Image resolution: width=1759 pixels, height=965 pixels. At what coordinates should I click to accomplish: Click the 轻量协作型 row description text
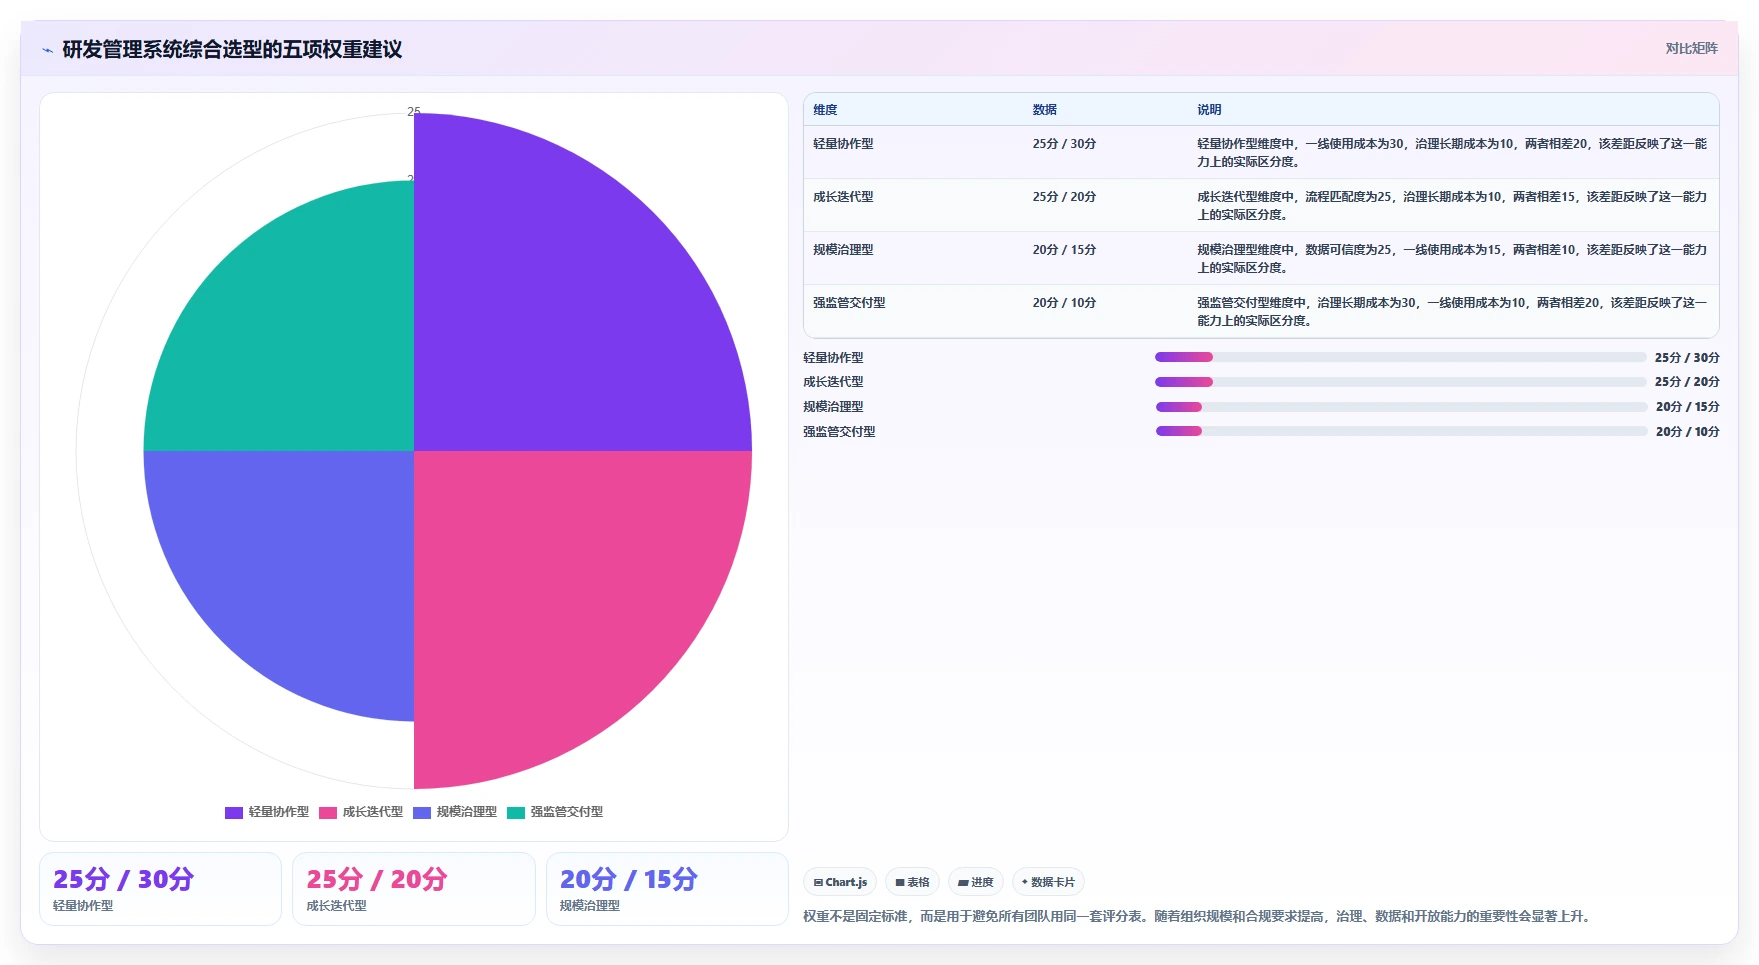click(x=1452, y=153)
